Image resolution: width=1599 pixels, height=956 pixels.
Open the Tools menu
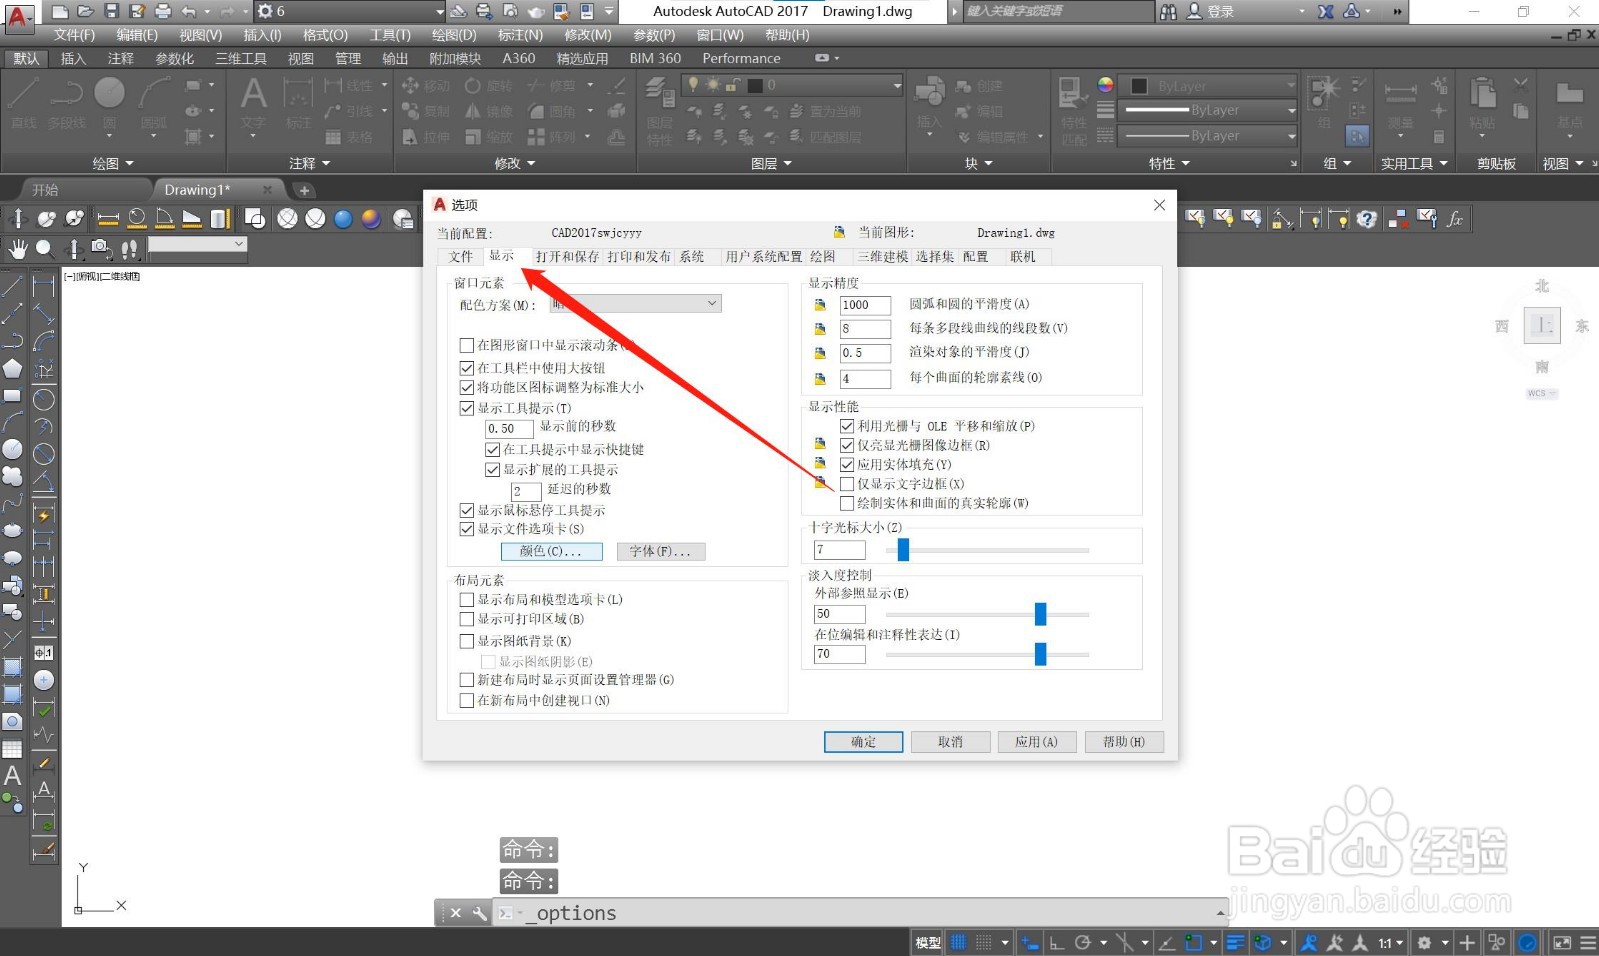click(x=390, y=35)
